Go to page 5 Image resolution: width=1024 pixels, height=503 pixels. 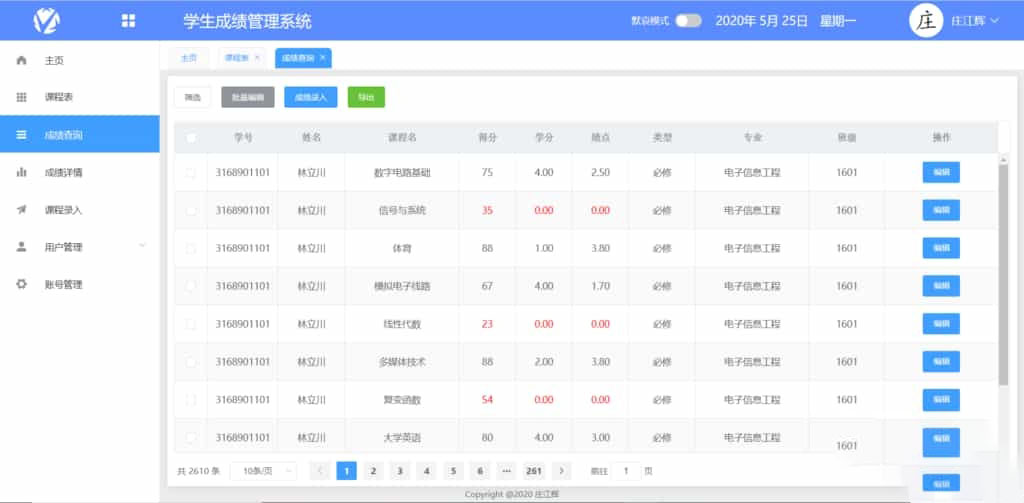pos(453,471)
